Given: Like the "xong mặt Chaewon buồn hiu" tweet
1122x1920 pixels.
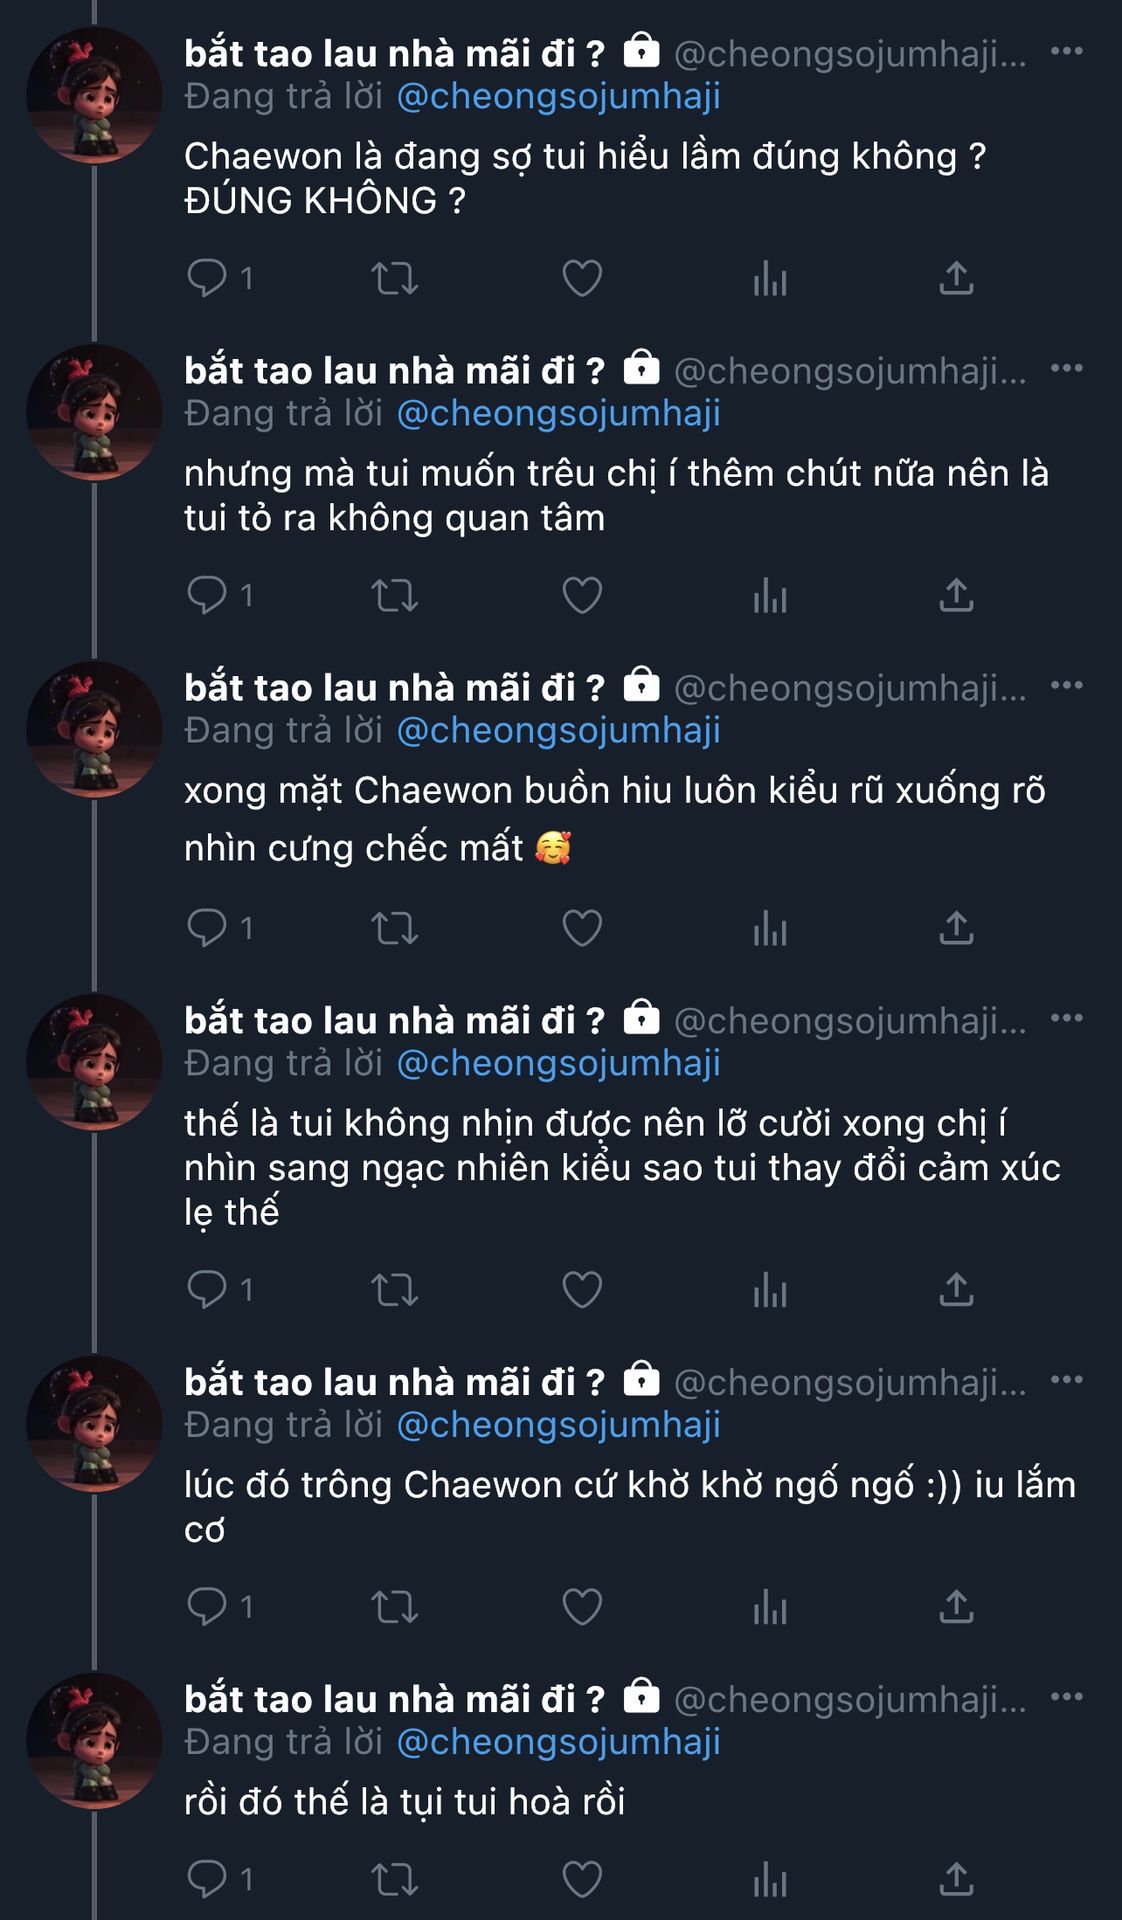Looking at the screenshot, I should tap(582, 928).
